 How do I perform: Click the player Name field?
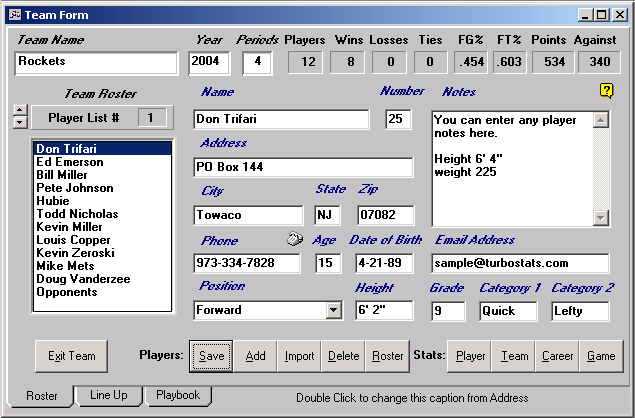pyautogui.click(x=281, y=119)
